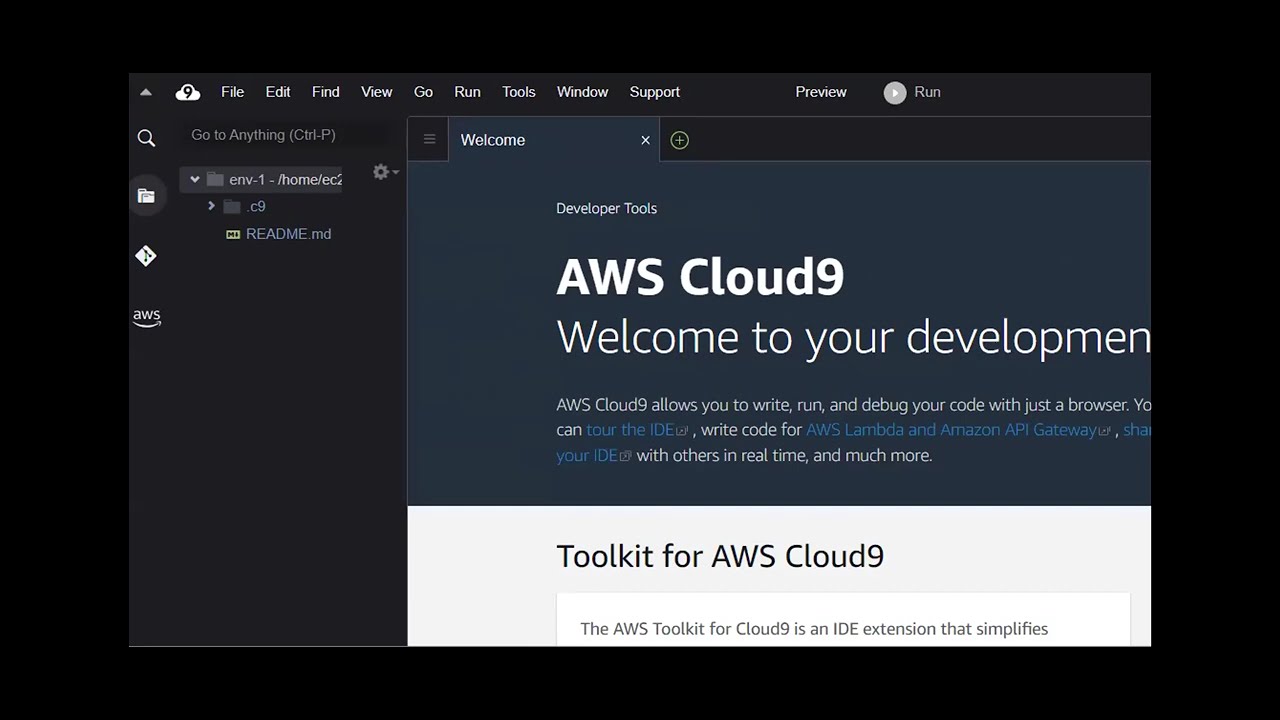Click the Preview button
The image size is (1280, 720).
coord(821,92)
